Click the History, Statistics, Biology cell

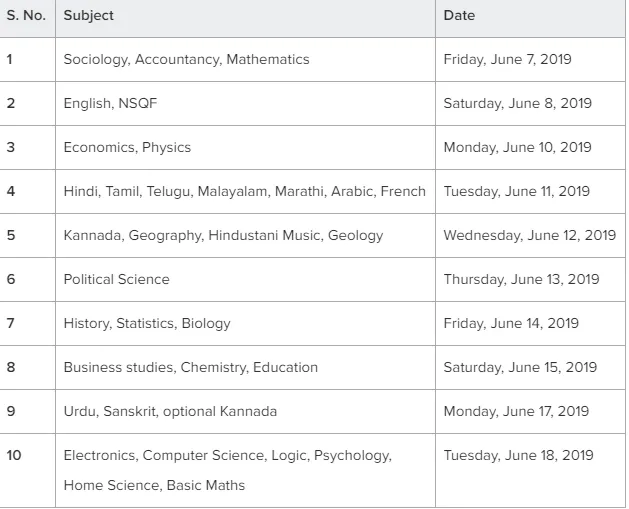(245, 324)
